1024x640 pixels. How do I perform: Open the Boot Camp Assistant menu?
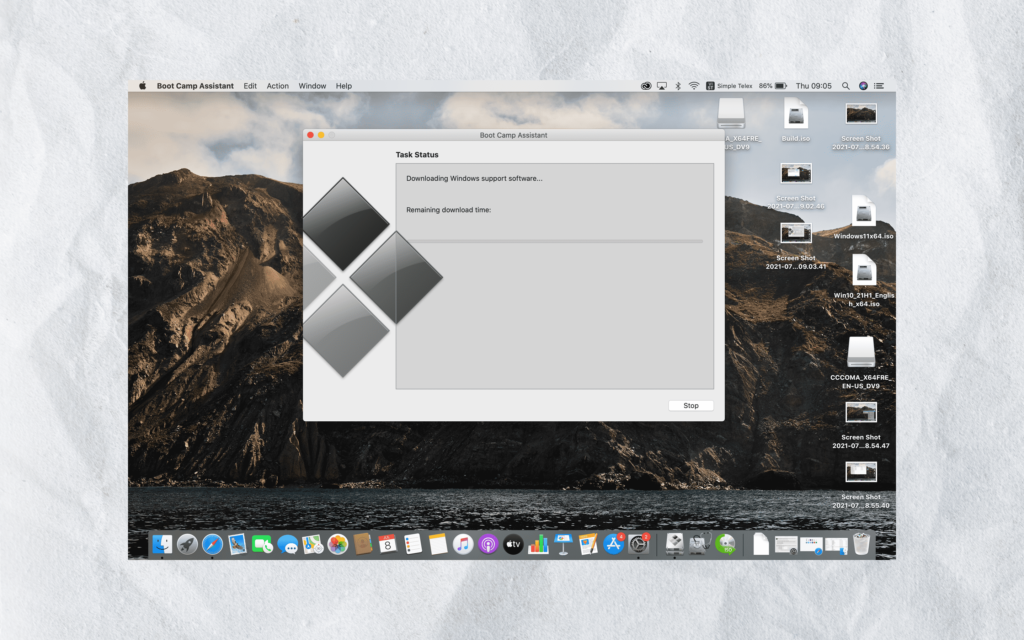195,86
